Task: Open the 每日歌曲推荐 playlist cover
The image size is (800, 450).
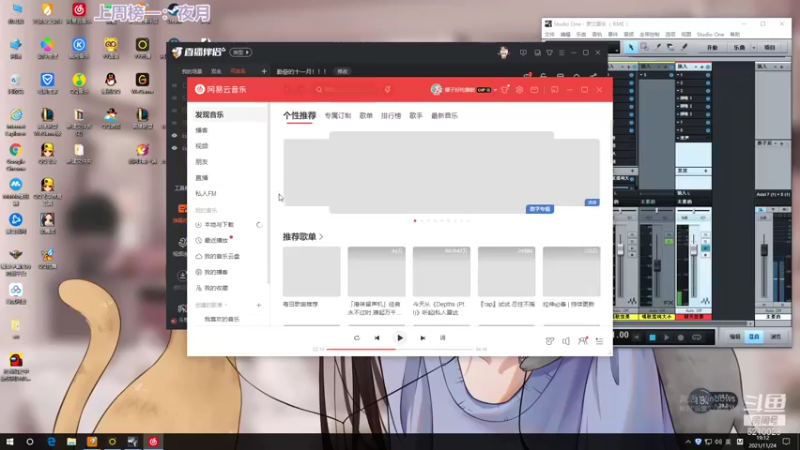Action: pyautogui.click(x=312, y=271)
